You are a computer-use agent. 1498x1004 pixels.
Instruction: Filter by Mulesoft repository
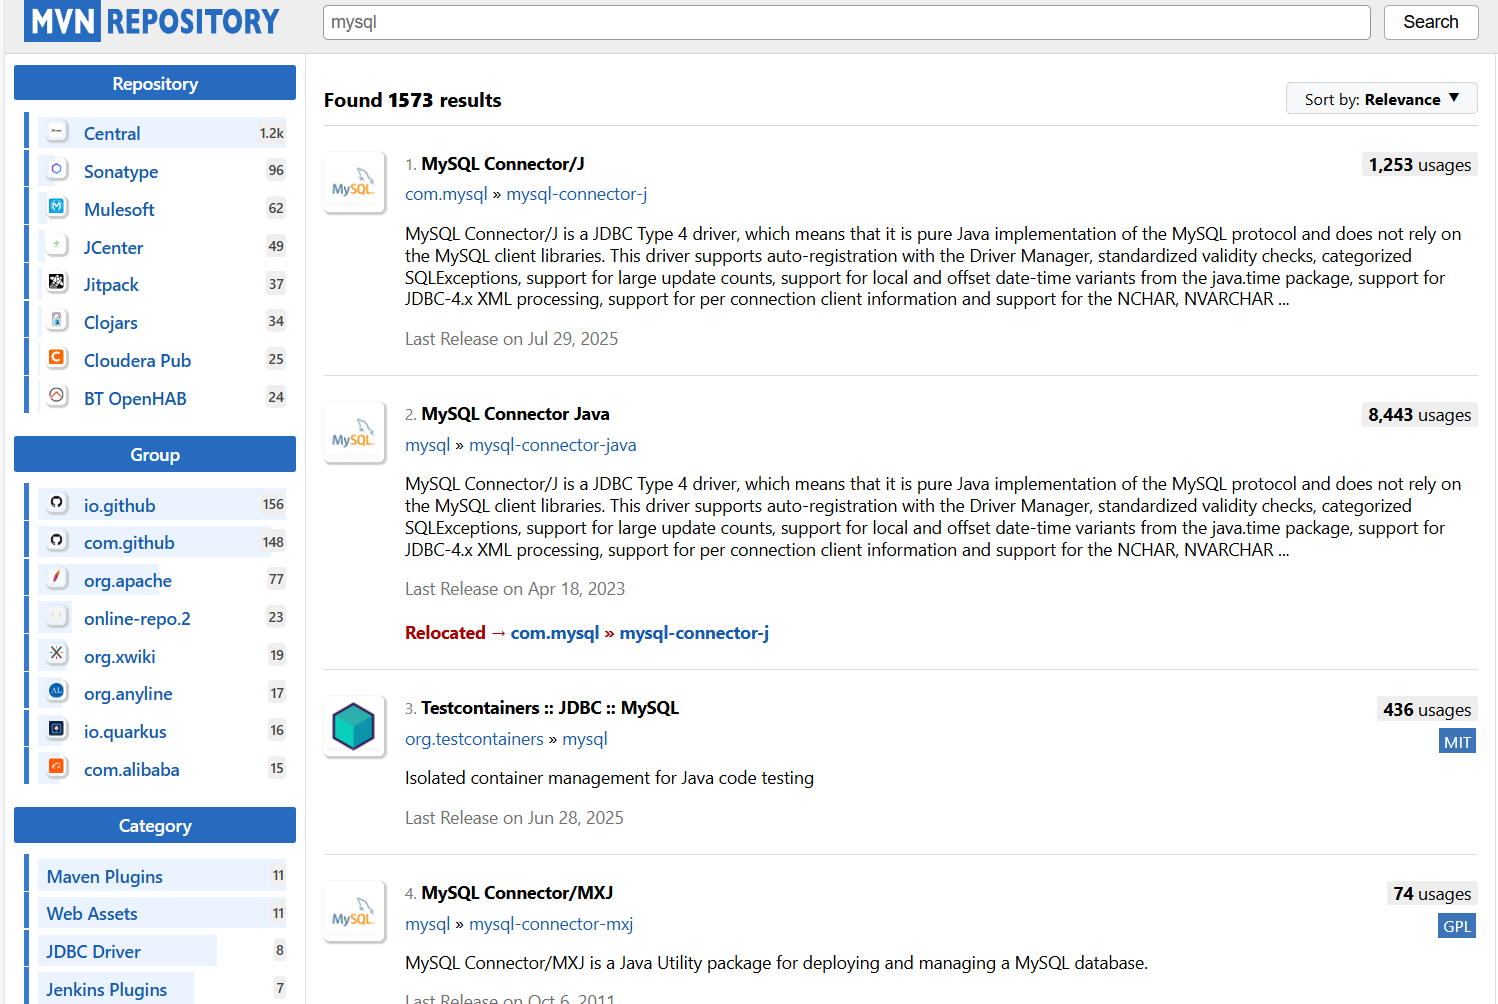[162, 209]
